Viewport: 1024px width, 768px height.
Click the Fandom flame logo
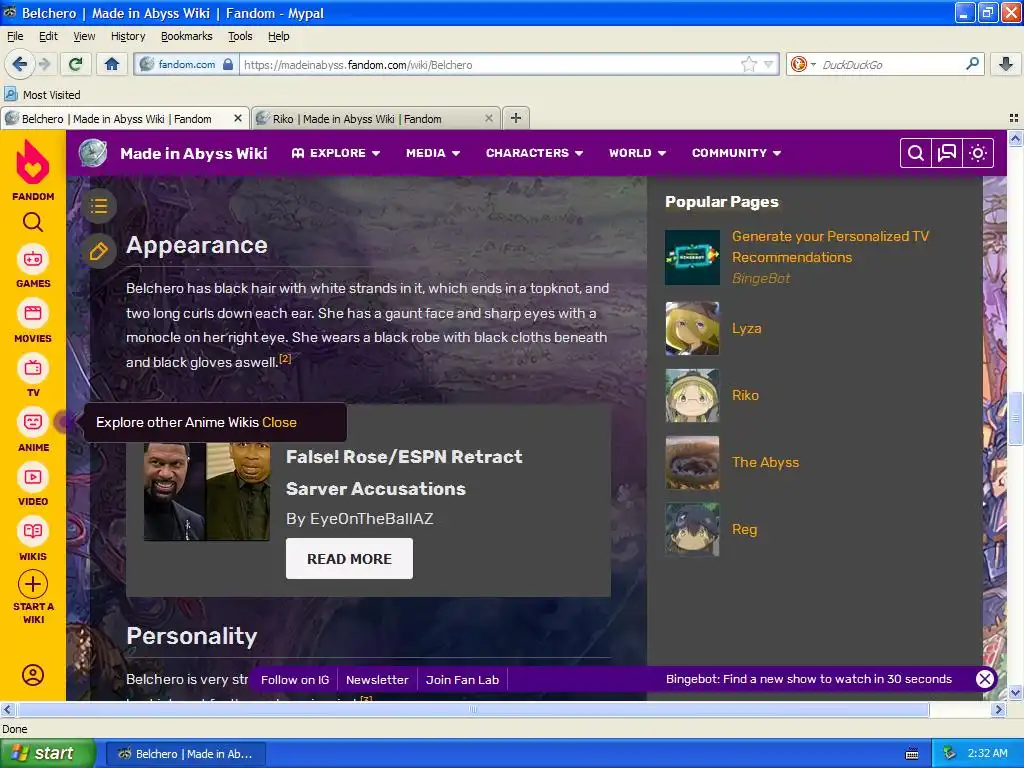point(33,162)
